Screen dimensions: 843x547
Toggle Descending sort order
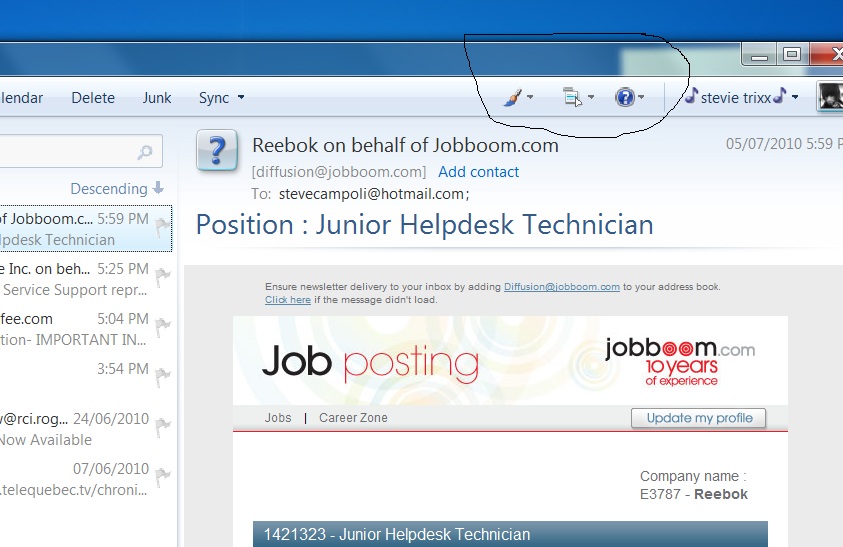pos(117,189)
